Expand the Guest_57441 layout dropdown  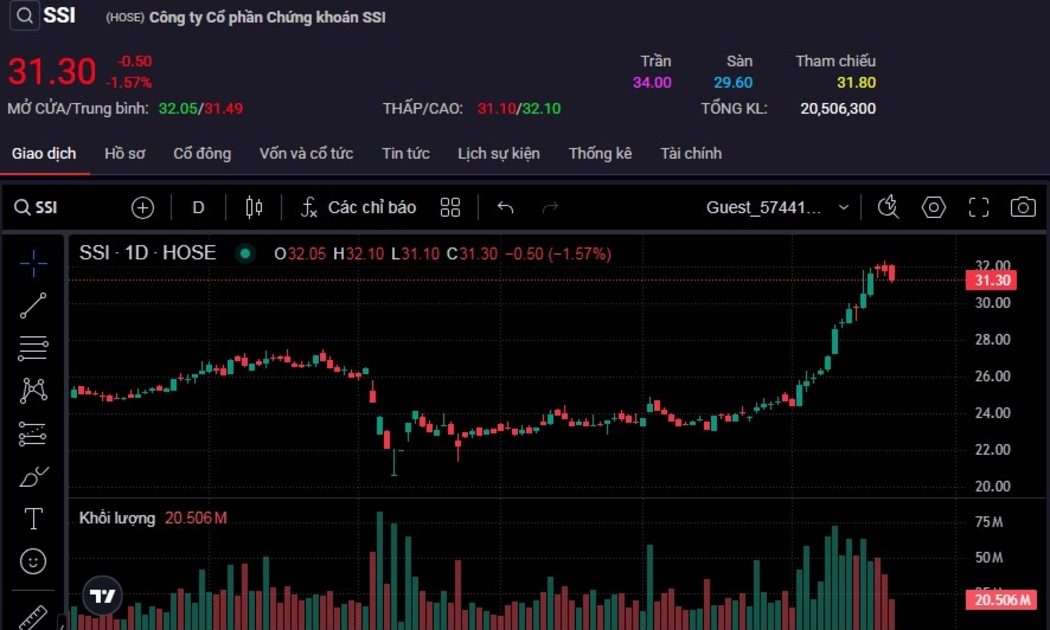843,207
